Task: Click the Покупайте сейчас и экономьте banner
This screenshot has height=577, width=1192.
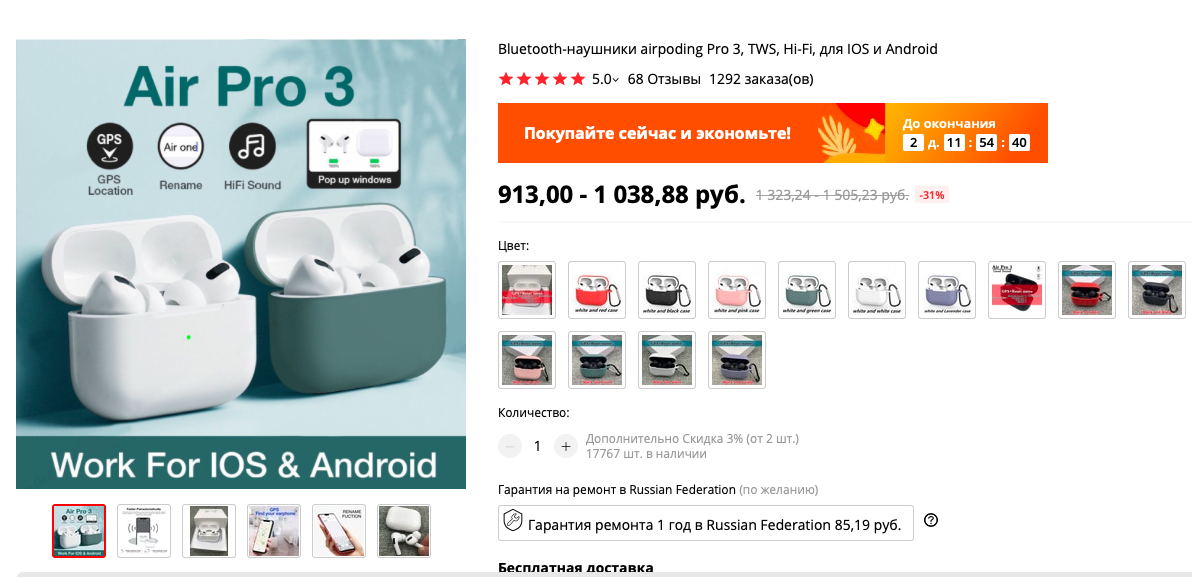Action: pyautogui.click(x=772, y=133)
